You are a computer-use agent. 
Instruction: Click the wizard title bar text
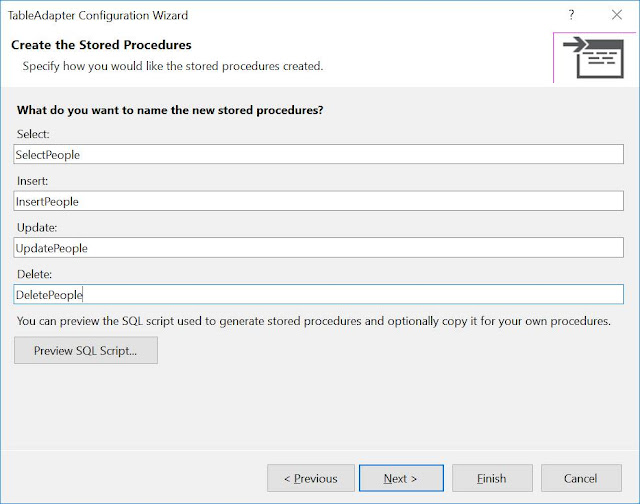(98, 16)
